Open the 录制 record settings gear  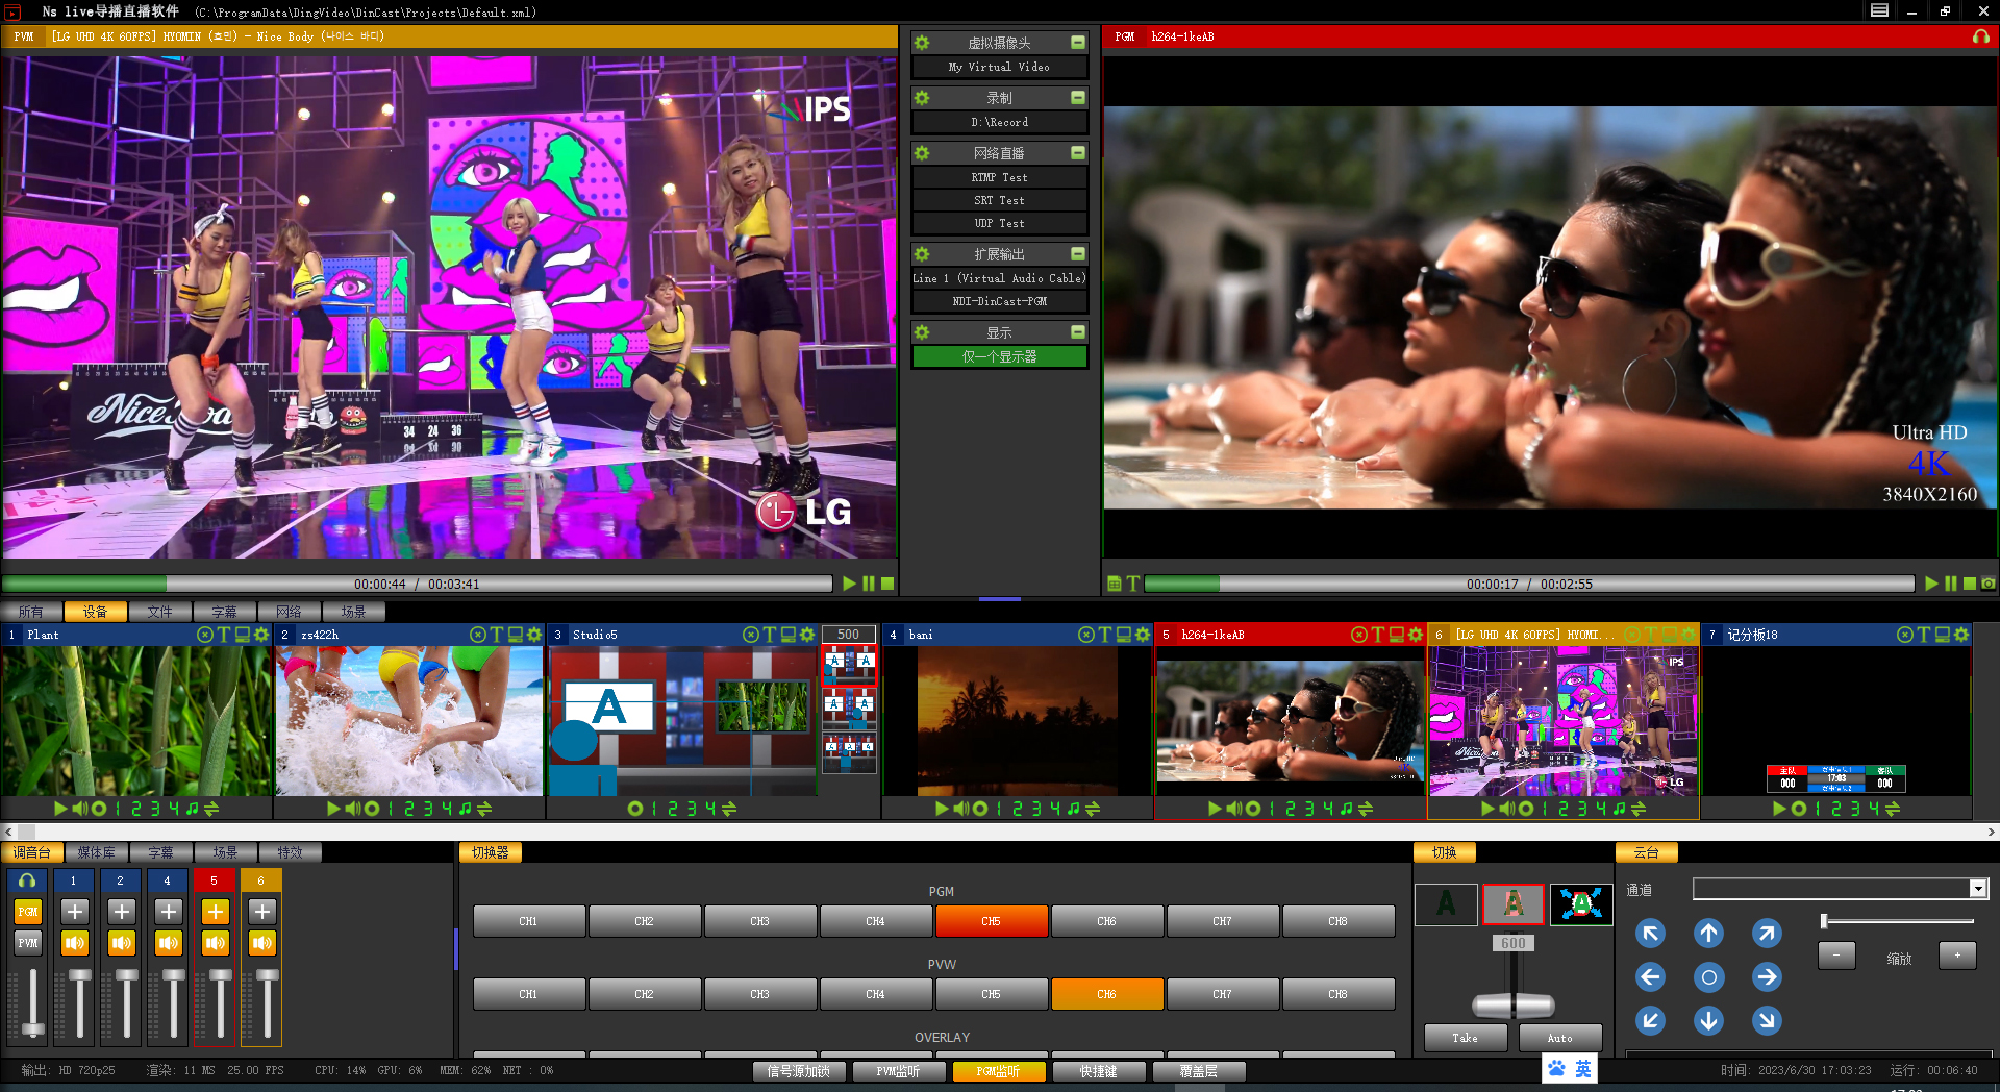click(922, 98)
